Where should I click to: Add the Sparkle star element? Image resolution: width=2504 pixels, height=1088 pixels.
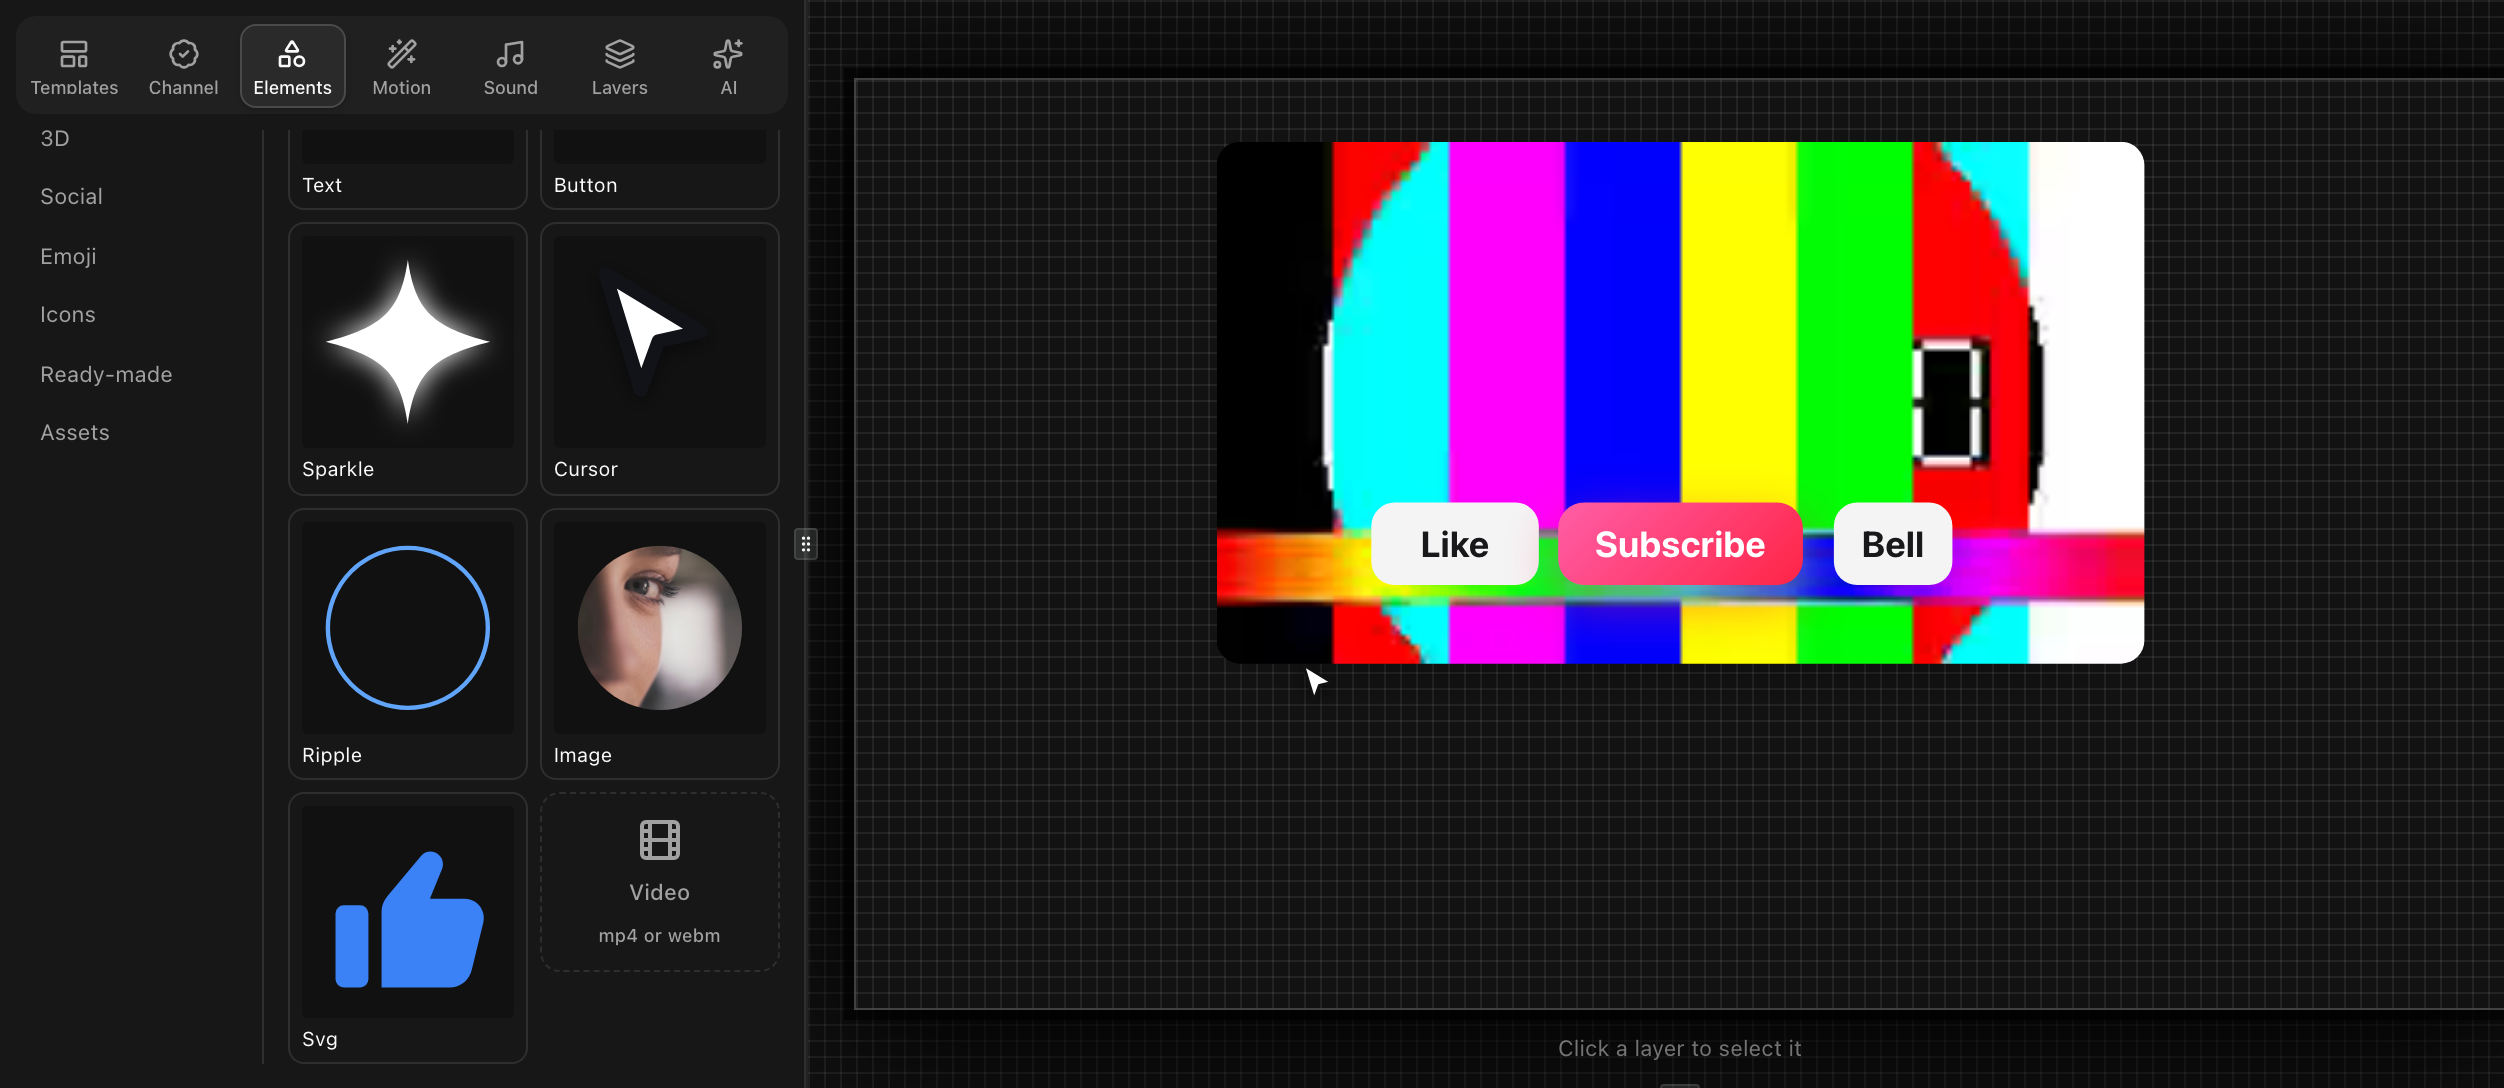tap(408, 358)
